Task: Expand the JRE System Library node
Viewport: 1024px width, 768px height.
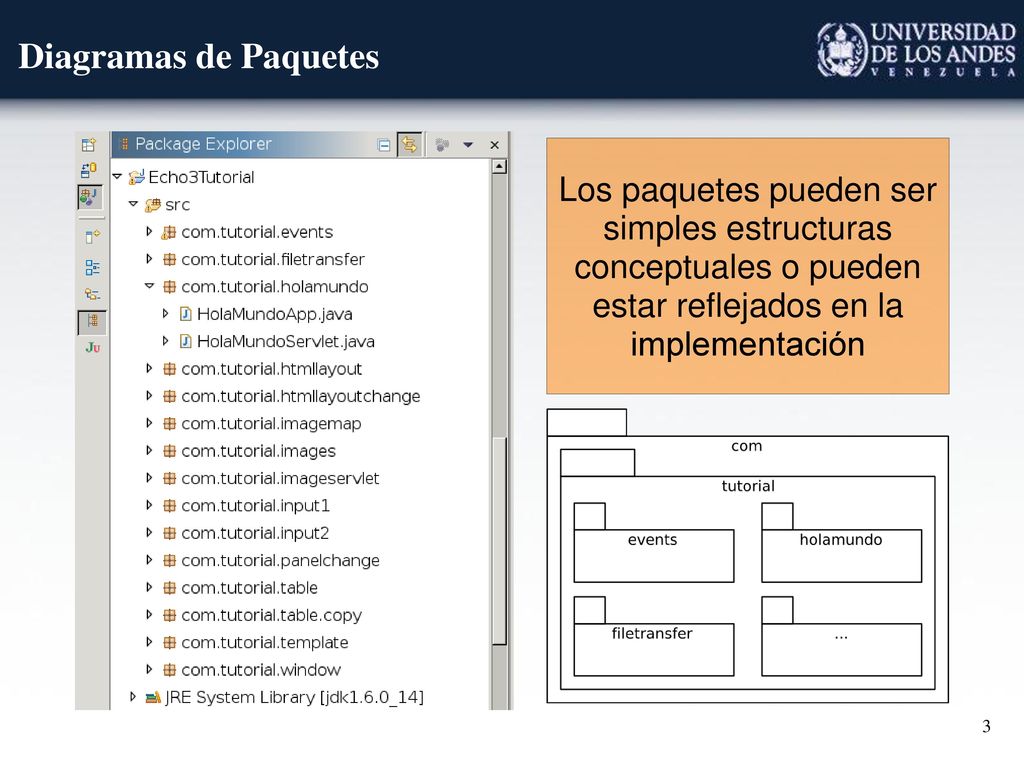Action: [x=133, y=697]
